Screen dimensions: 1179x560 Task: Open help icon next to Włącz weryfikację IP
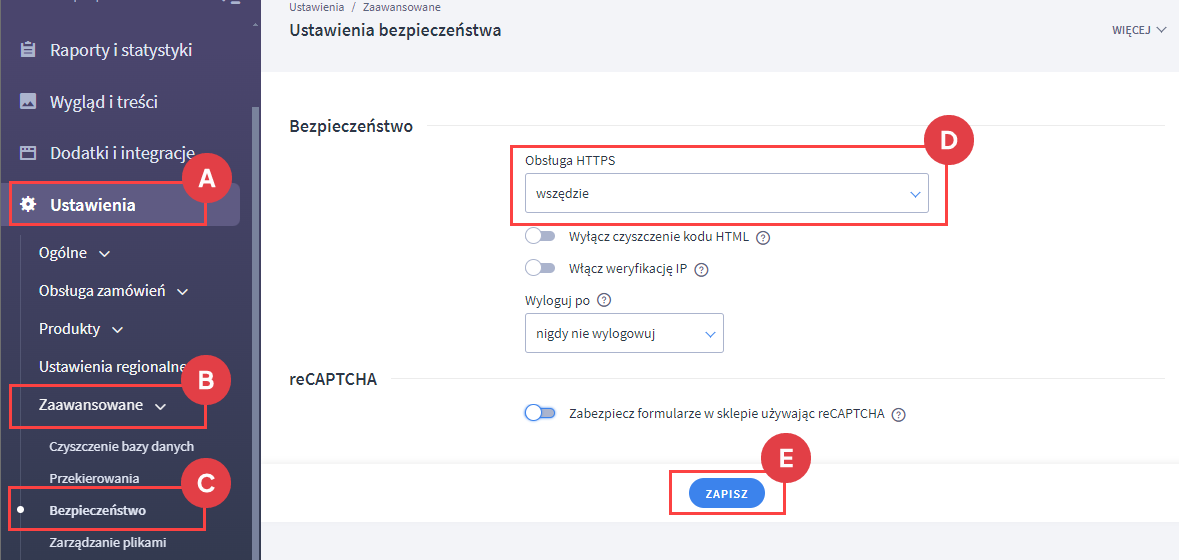point(702,270)
